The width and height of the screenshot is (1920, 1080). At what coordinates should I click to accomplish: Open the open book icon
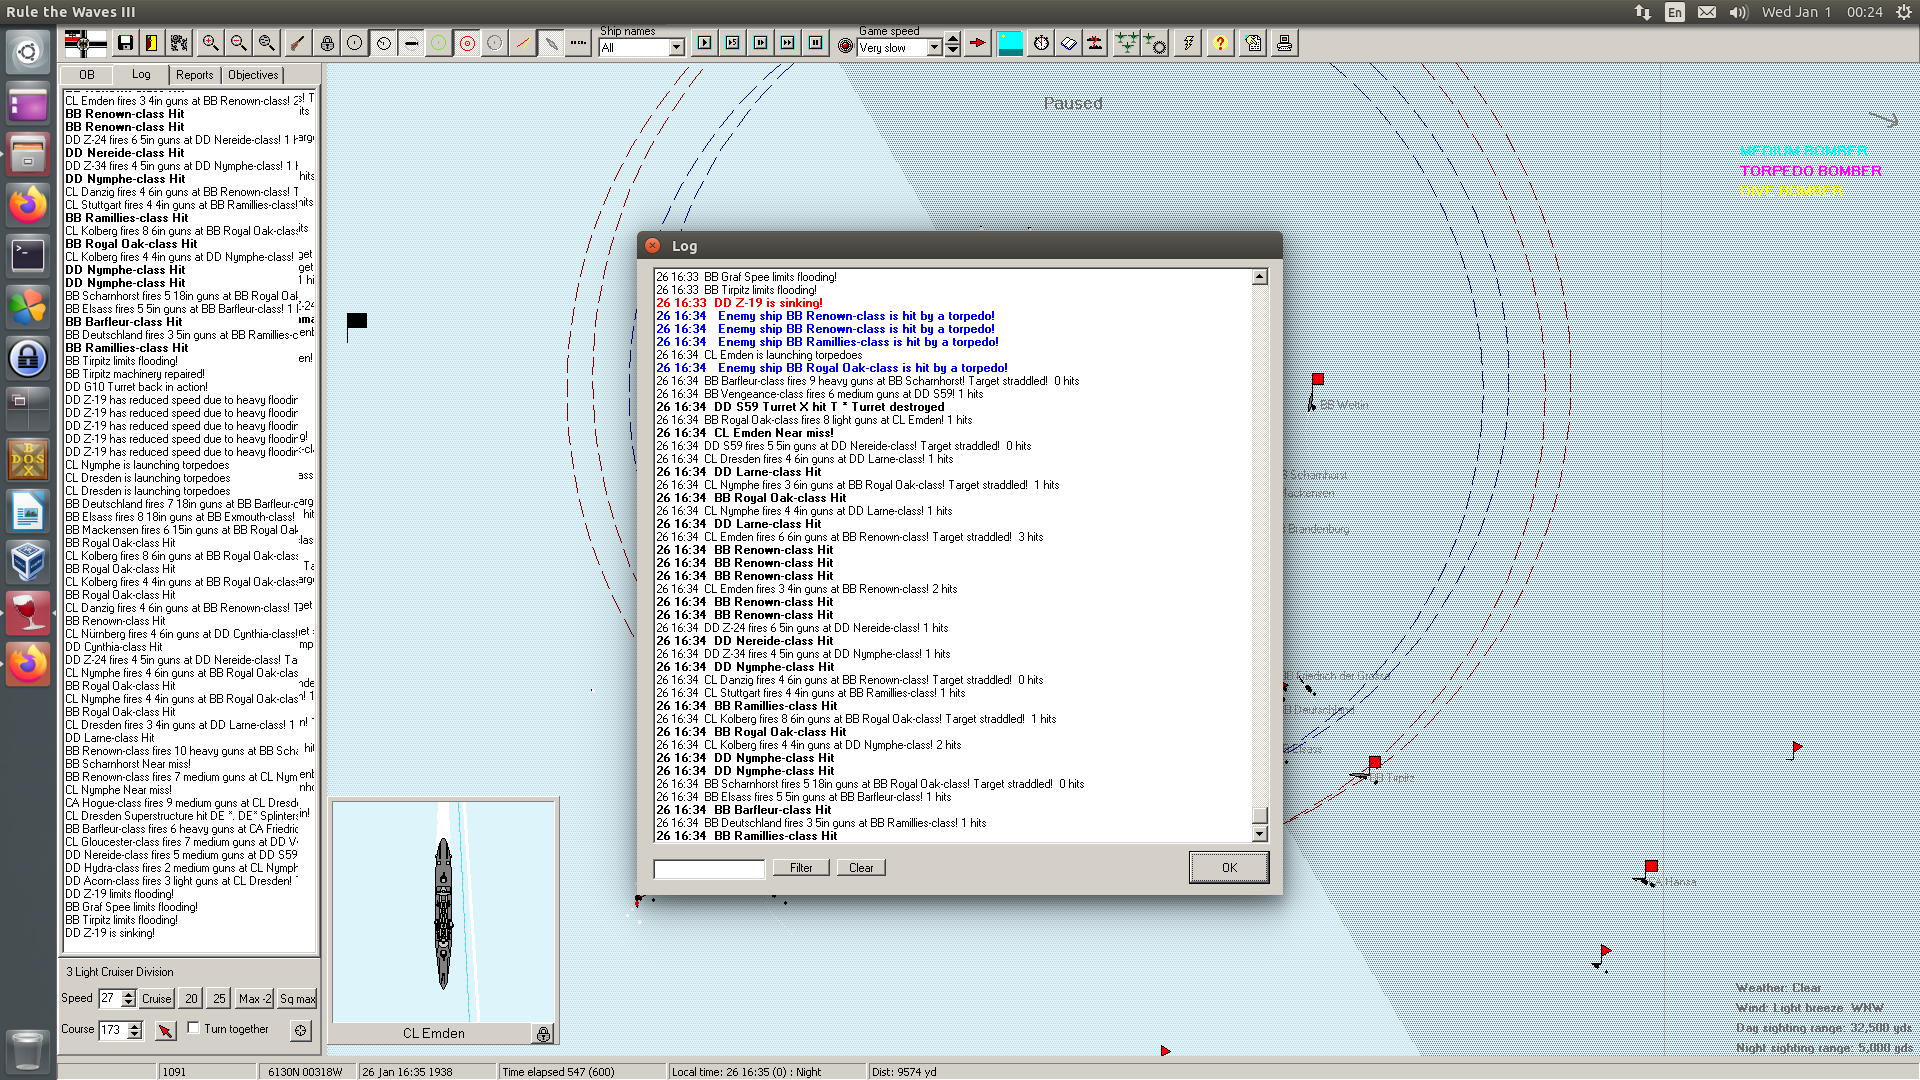coord(1069,43)
